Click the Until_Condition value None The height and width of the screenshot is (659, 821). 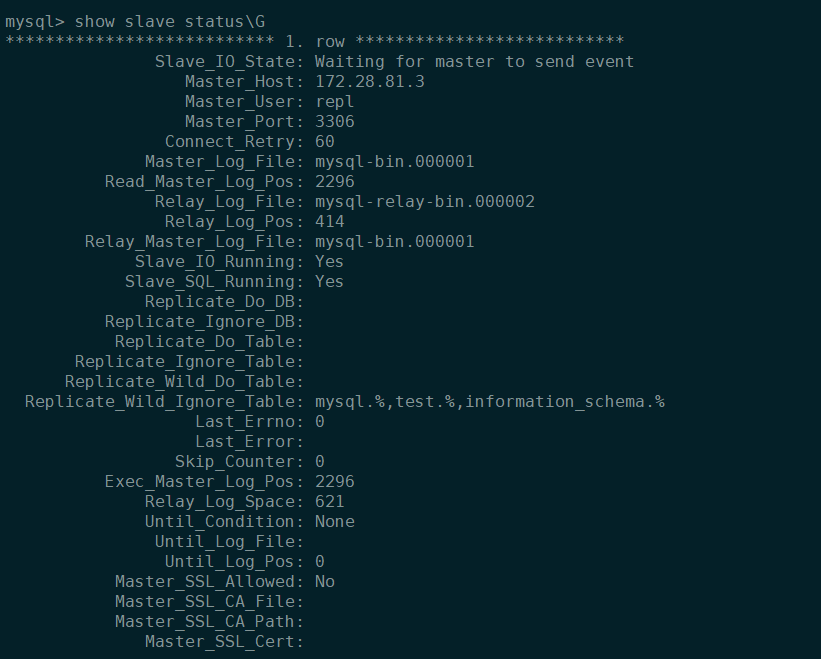tap(334, 521)
